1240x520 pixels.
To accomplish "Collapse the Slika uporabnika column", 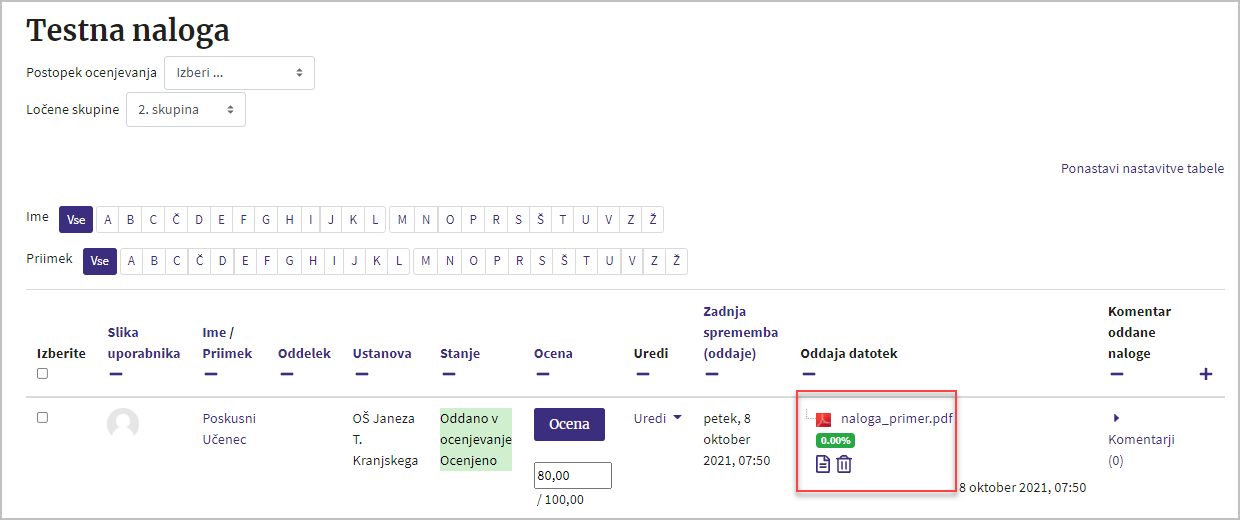I will point(116,374).
